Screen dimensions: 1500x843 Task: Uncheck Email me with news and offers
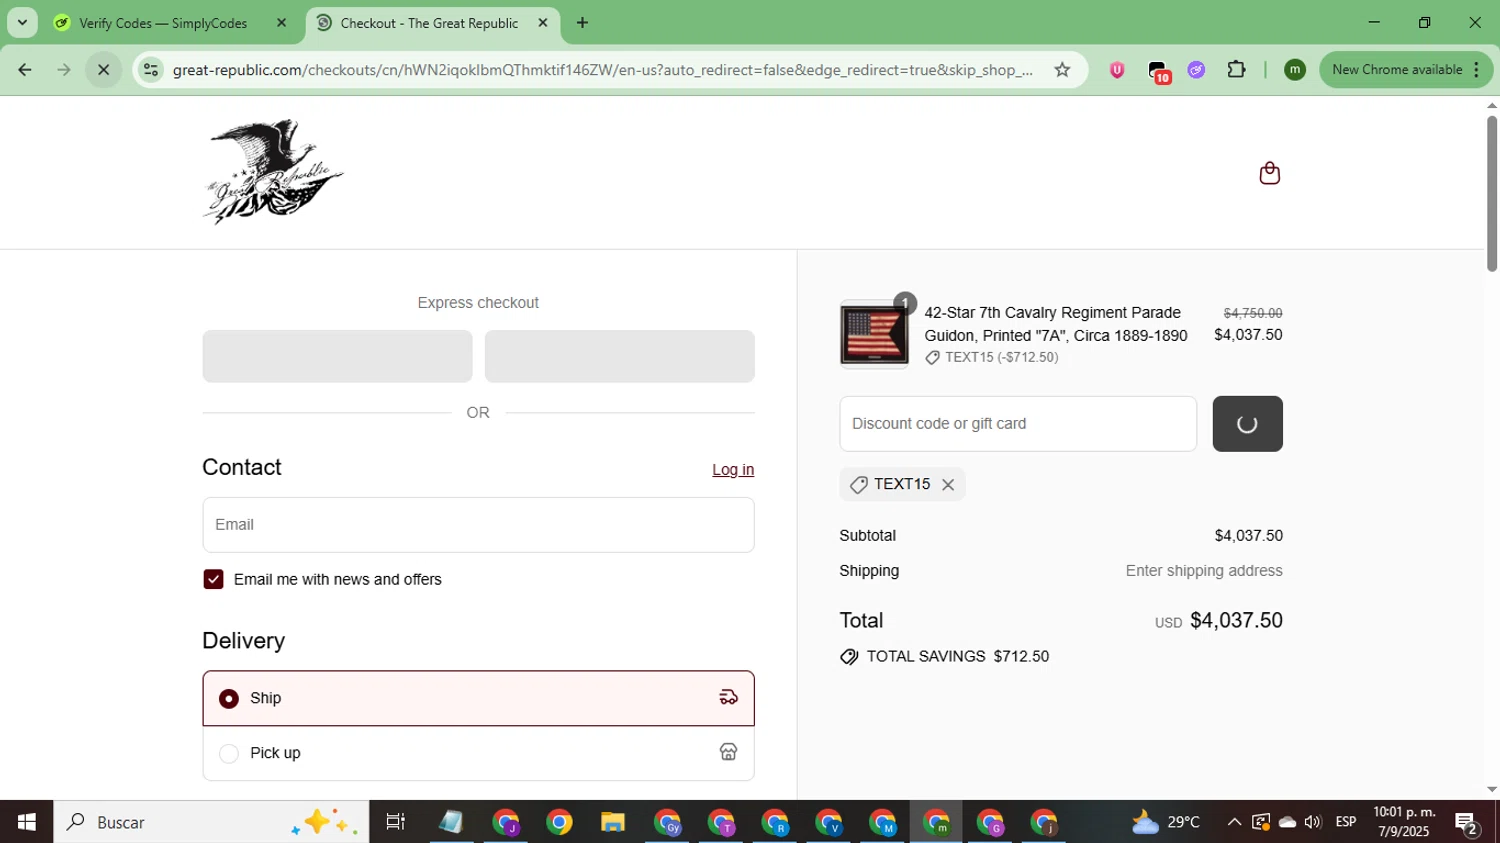click(x=213, y=580)
